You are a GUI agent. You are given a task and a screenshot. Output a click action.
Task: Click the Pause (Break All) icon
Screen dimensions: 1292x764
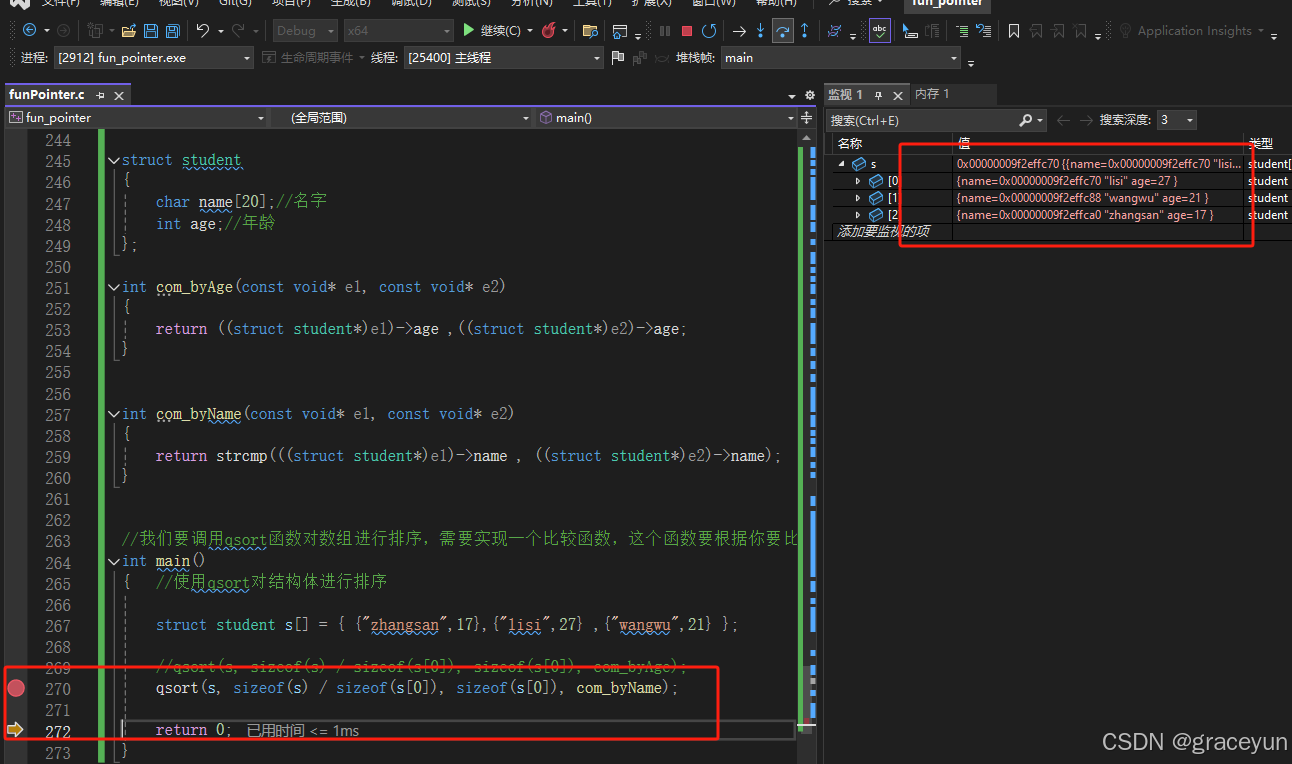[665, 31]
